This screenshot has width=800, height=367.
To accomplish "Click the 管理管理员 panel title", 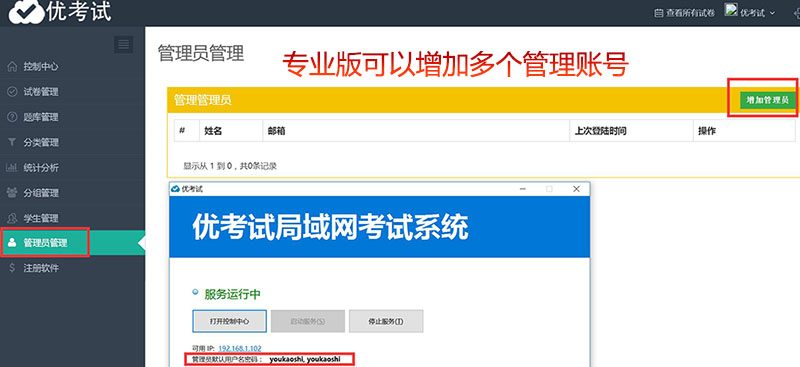I will [x=203, y=100].
